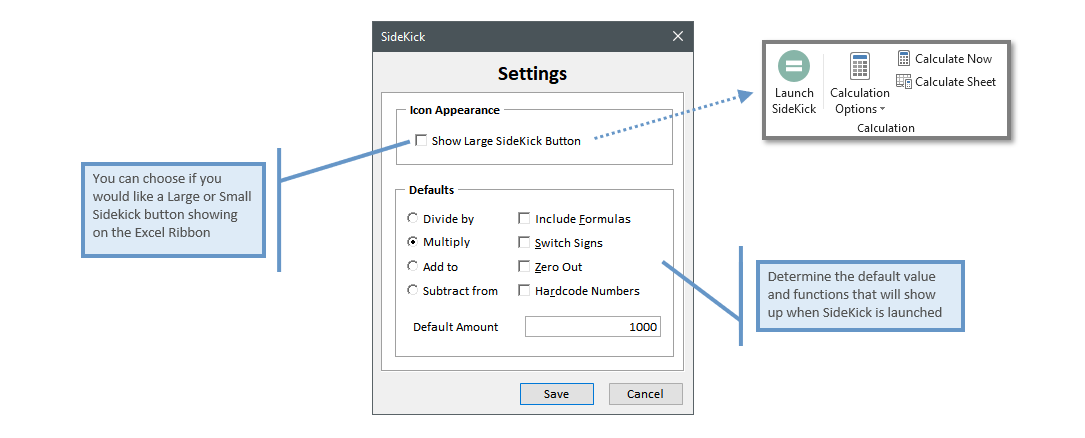1085x438 pixels.
Task: Click the Settings heading text
Action: (x=532, y=73)
